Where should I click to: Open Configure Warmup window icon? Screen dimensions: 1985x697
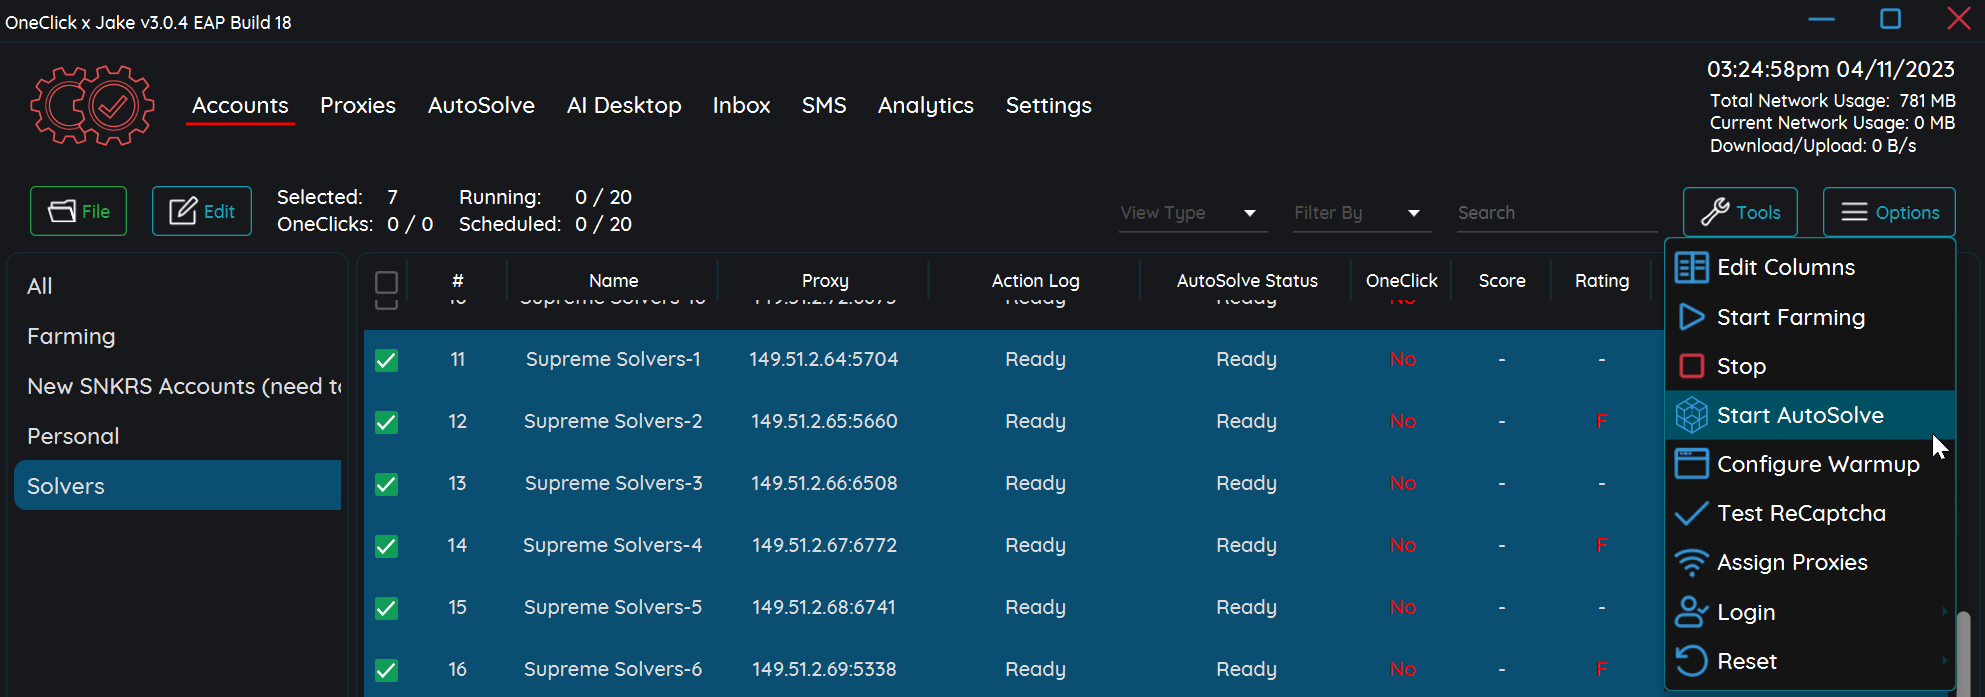(1691, 464)
